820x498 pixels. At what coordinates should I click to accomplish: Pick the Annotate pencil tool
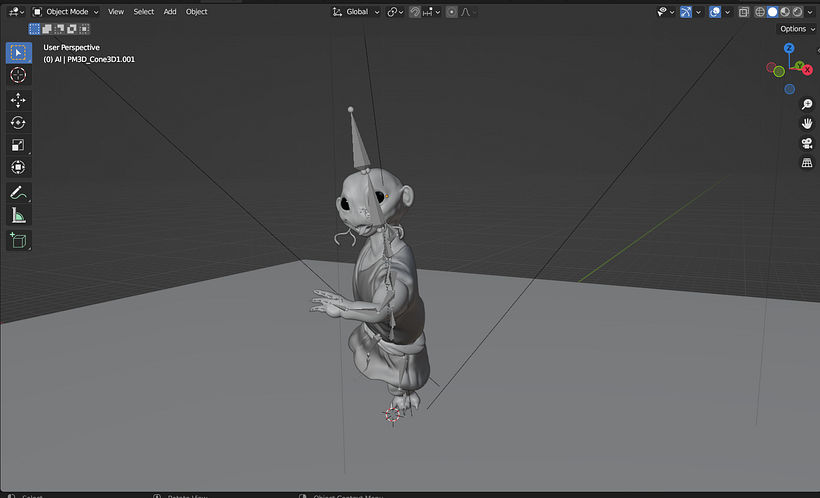pyautogui.click(x=18, y=192)
